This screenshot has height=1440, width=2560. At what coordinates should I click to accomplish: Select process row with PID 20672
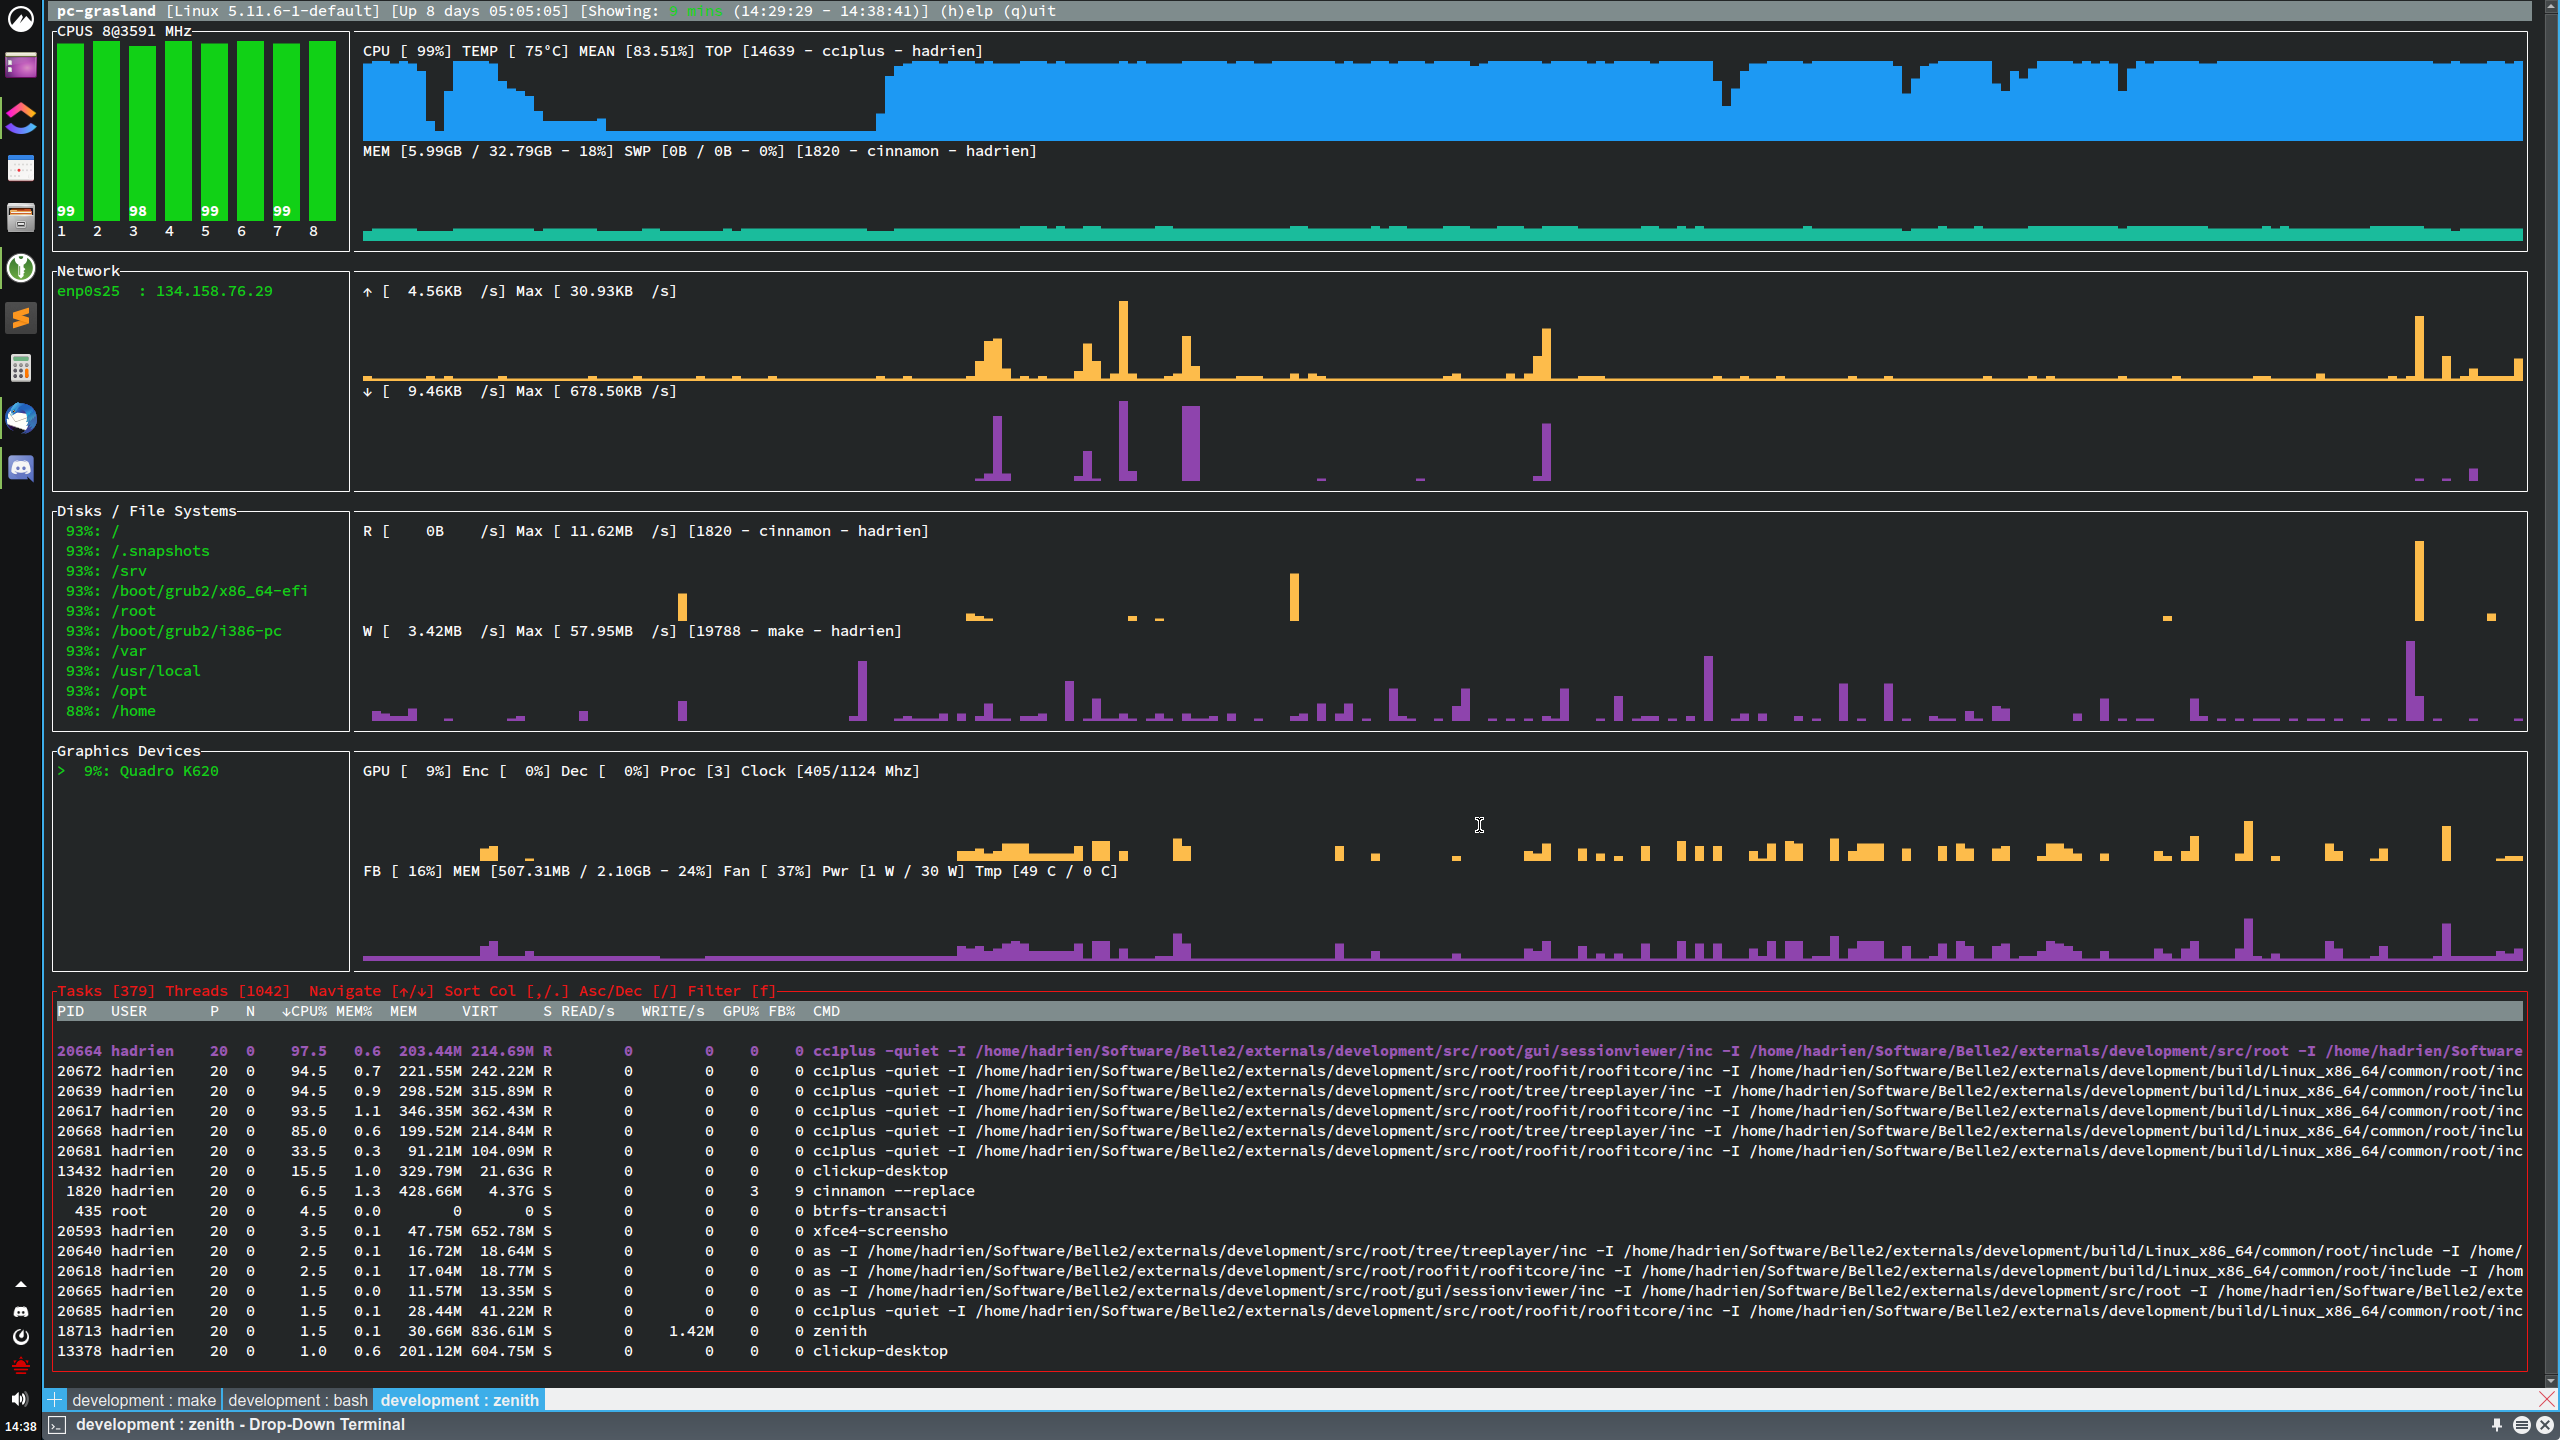tap(1289, 1071)
